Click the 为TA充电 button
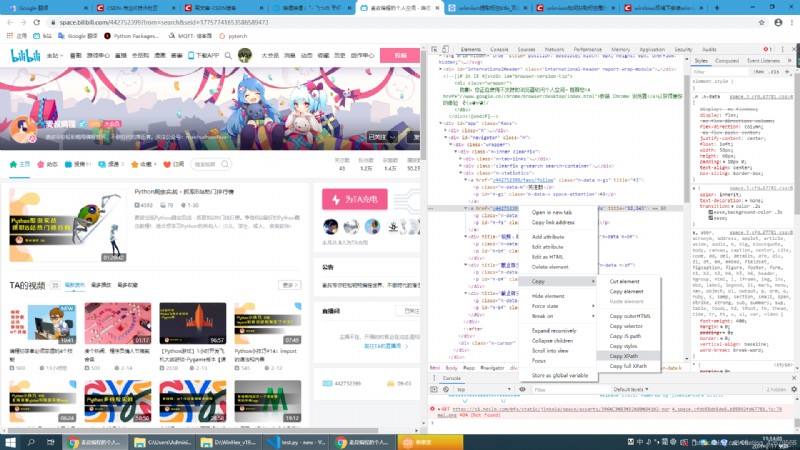 click(355, 199)
